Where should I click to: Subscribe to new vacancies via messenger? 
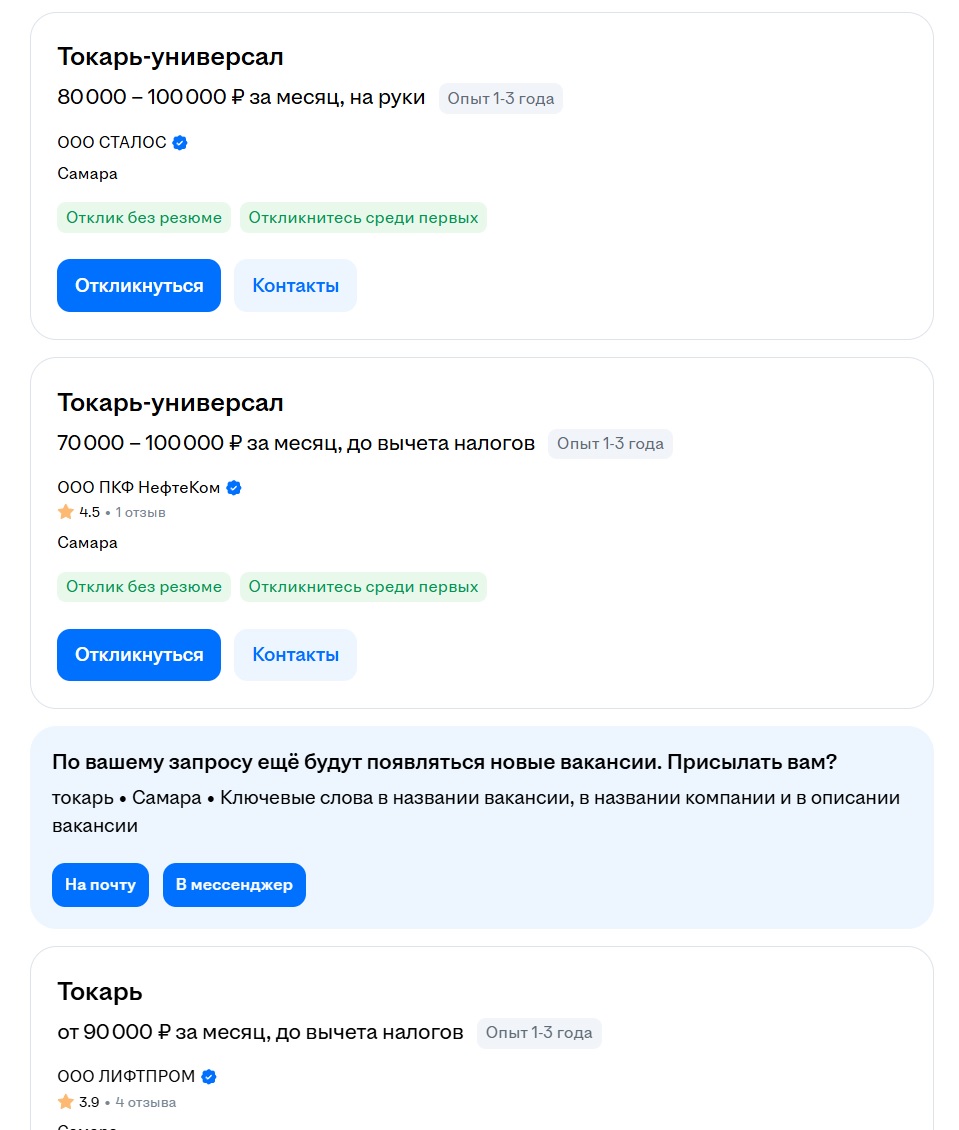click(234, 885)
